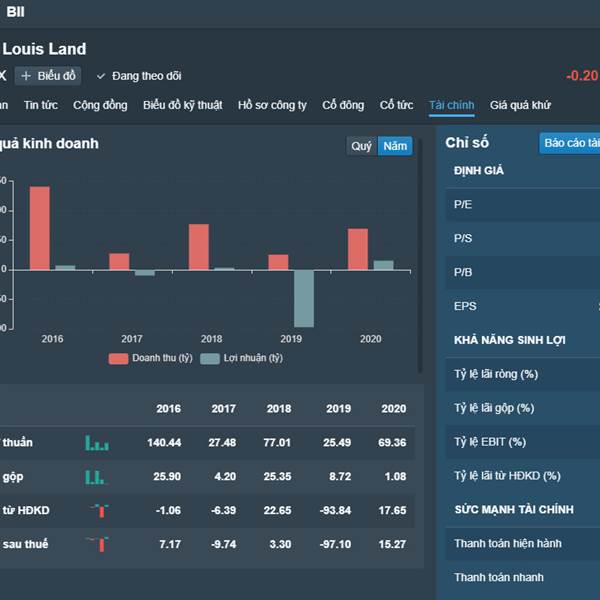Click the 140.44 revenue value
The height and width of the screenshot is (600, 600).
(164, 443)
